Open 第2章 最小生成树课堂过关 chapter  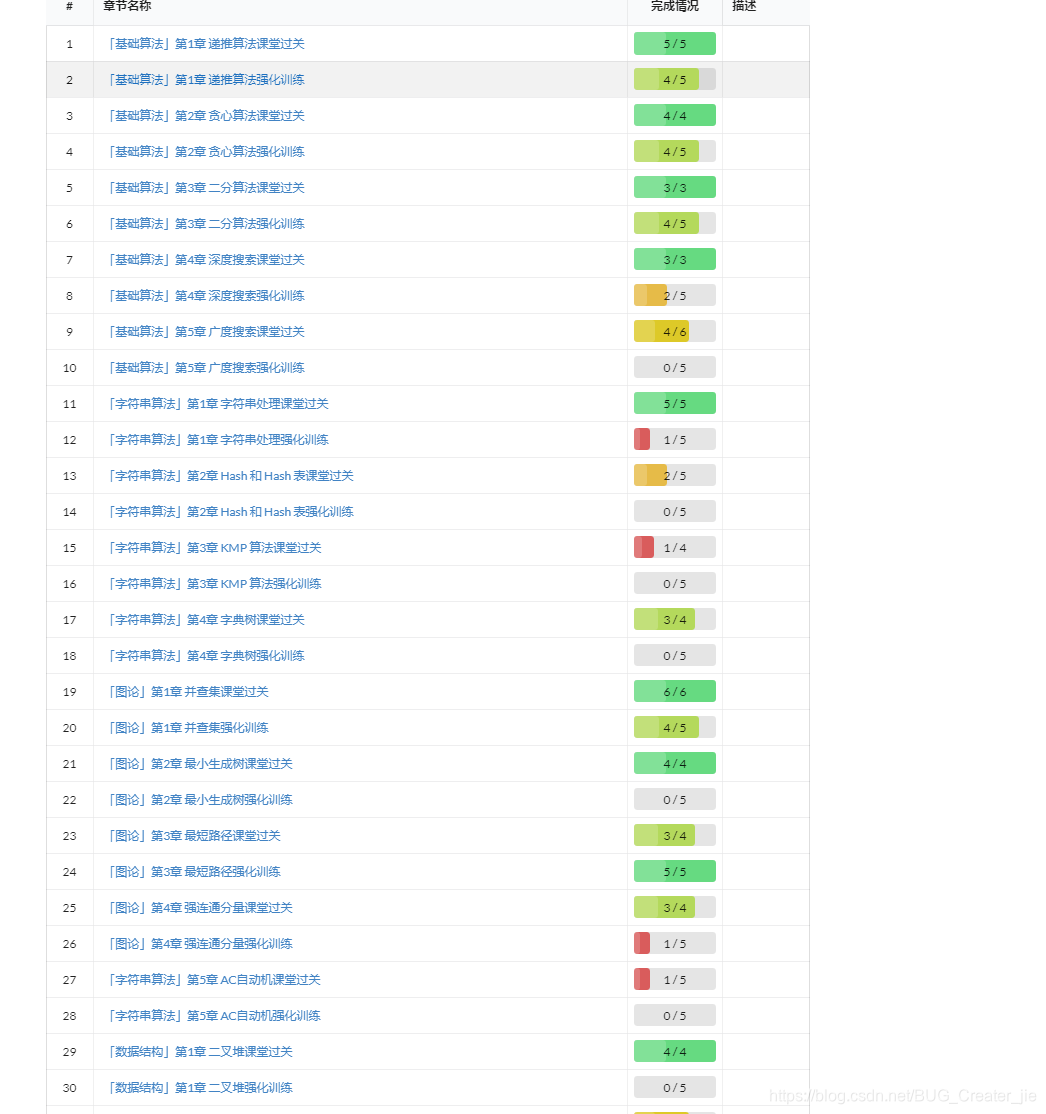coord(200,764)
